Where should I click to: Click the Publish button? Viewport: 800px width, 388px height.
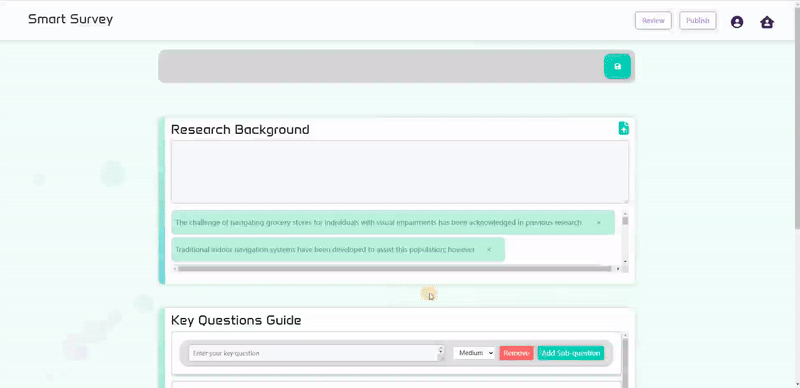click(x=697, y=21)
